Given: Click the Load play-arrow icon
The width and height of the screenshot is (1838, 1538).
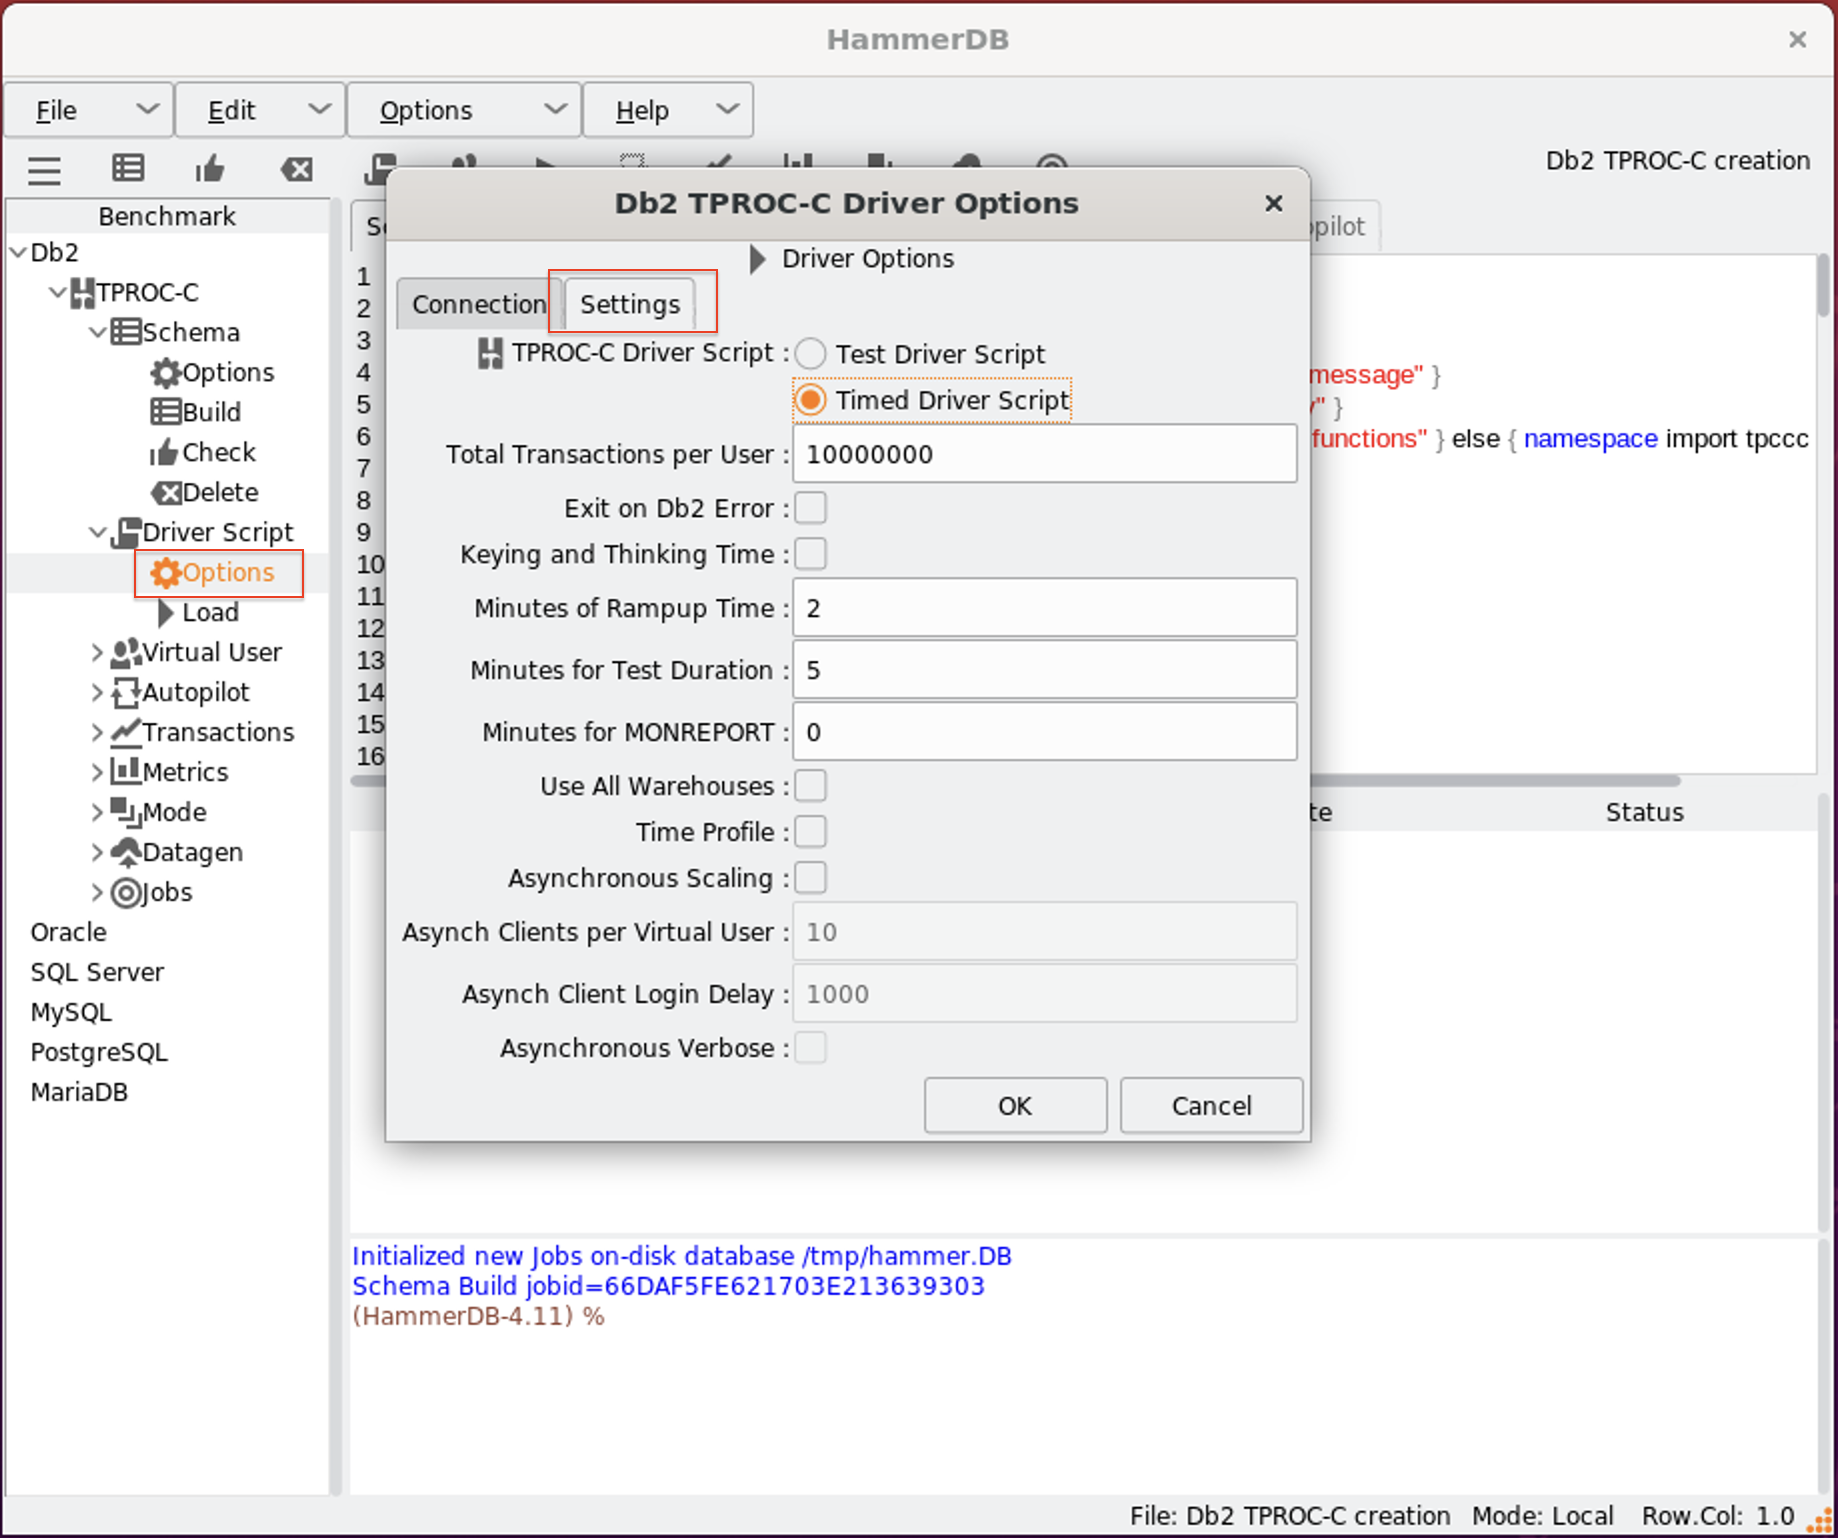Looking at the screenshot, I should coord(166,612).
